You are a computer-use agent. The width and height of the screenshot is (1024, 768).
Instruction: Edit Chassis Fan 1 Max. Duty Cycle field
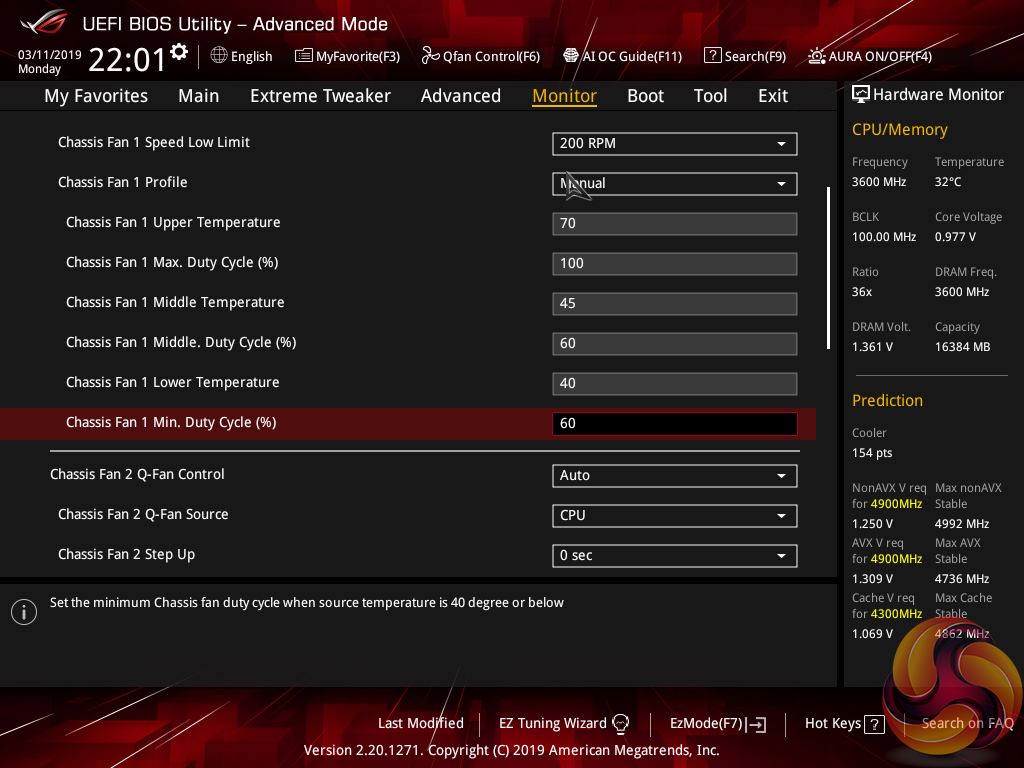675,263
